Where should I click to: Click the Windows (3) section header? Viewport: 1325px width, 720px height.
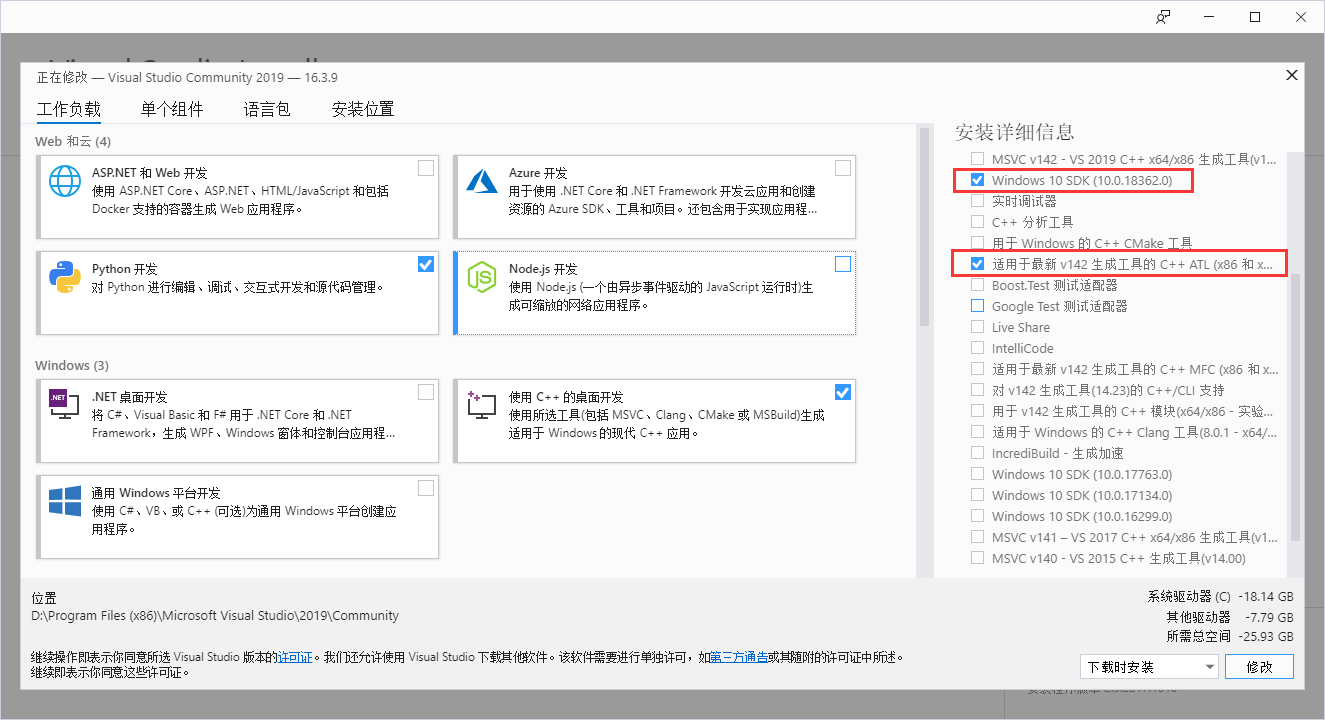coord(72,365)
